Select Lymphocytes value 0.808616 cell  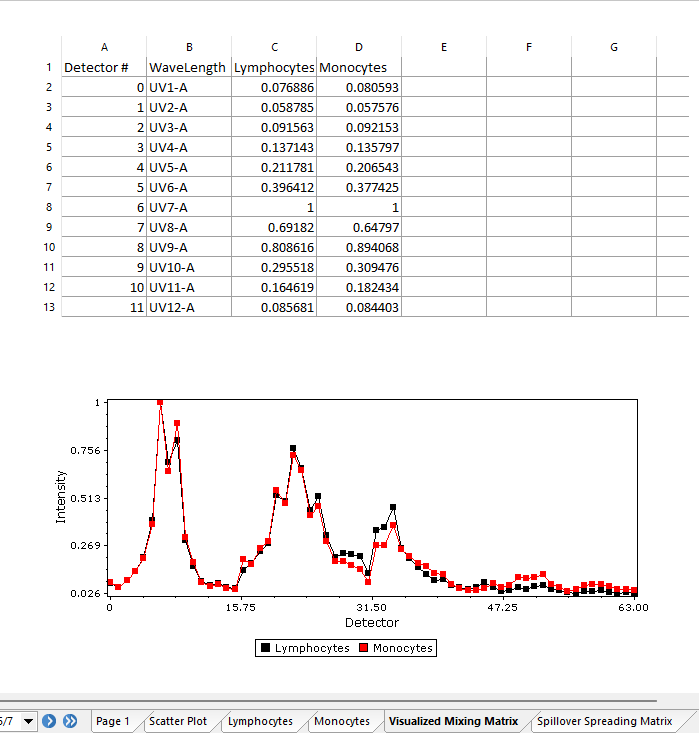click(x=274, y=247)
